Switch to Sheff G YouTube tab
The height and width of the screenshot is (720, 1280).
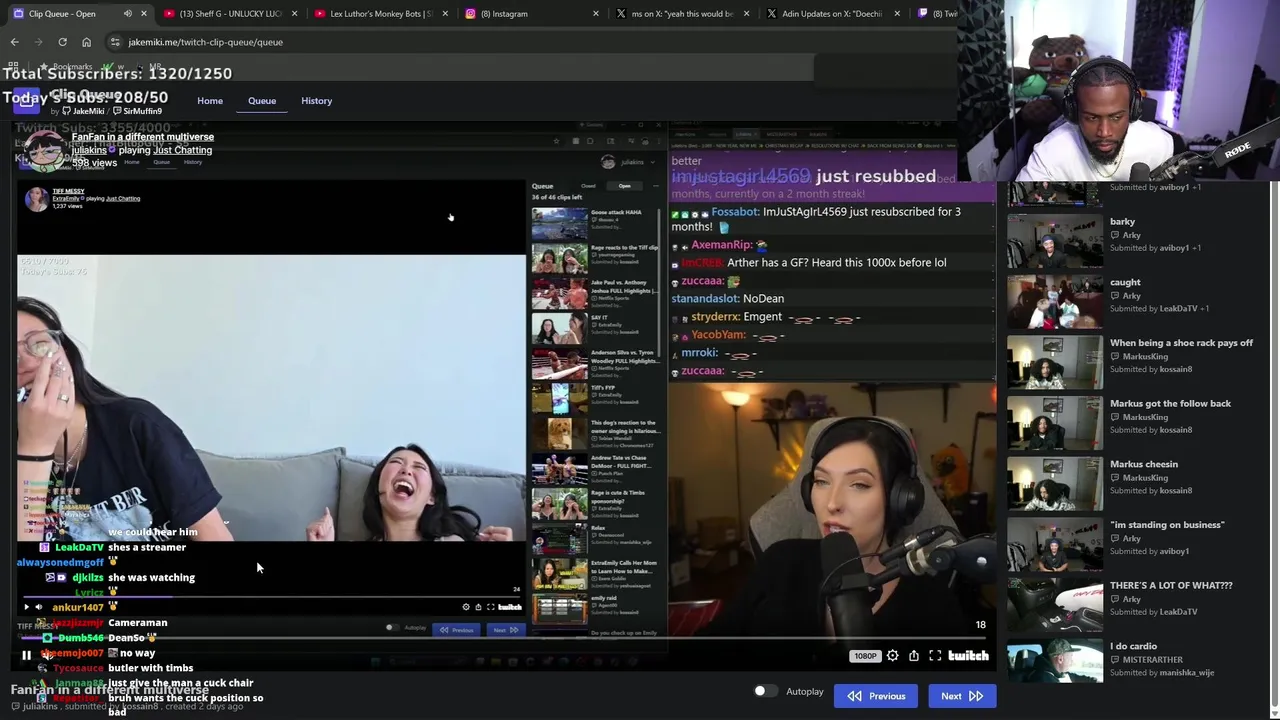[x=232, y=14]
